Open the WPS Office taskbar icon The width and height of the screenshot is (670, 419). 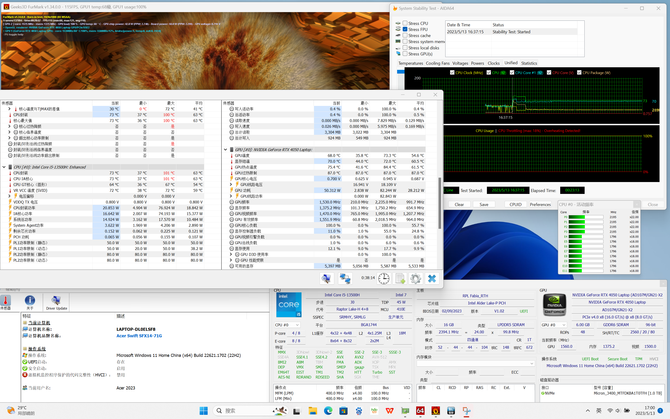click(389, 411)
